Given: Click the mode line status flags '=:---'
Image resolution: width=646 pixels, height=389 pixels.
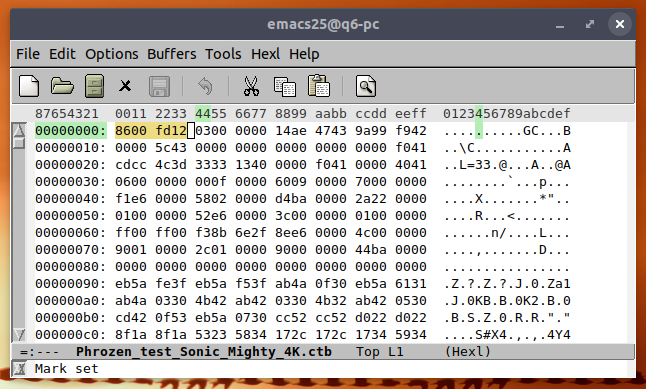Looking at the screenshot, I should click(x=39, y=352).
